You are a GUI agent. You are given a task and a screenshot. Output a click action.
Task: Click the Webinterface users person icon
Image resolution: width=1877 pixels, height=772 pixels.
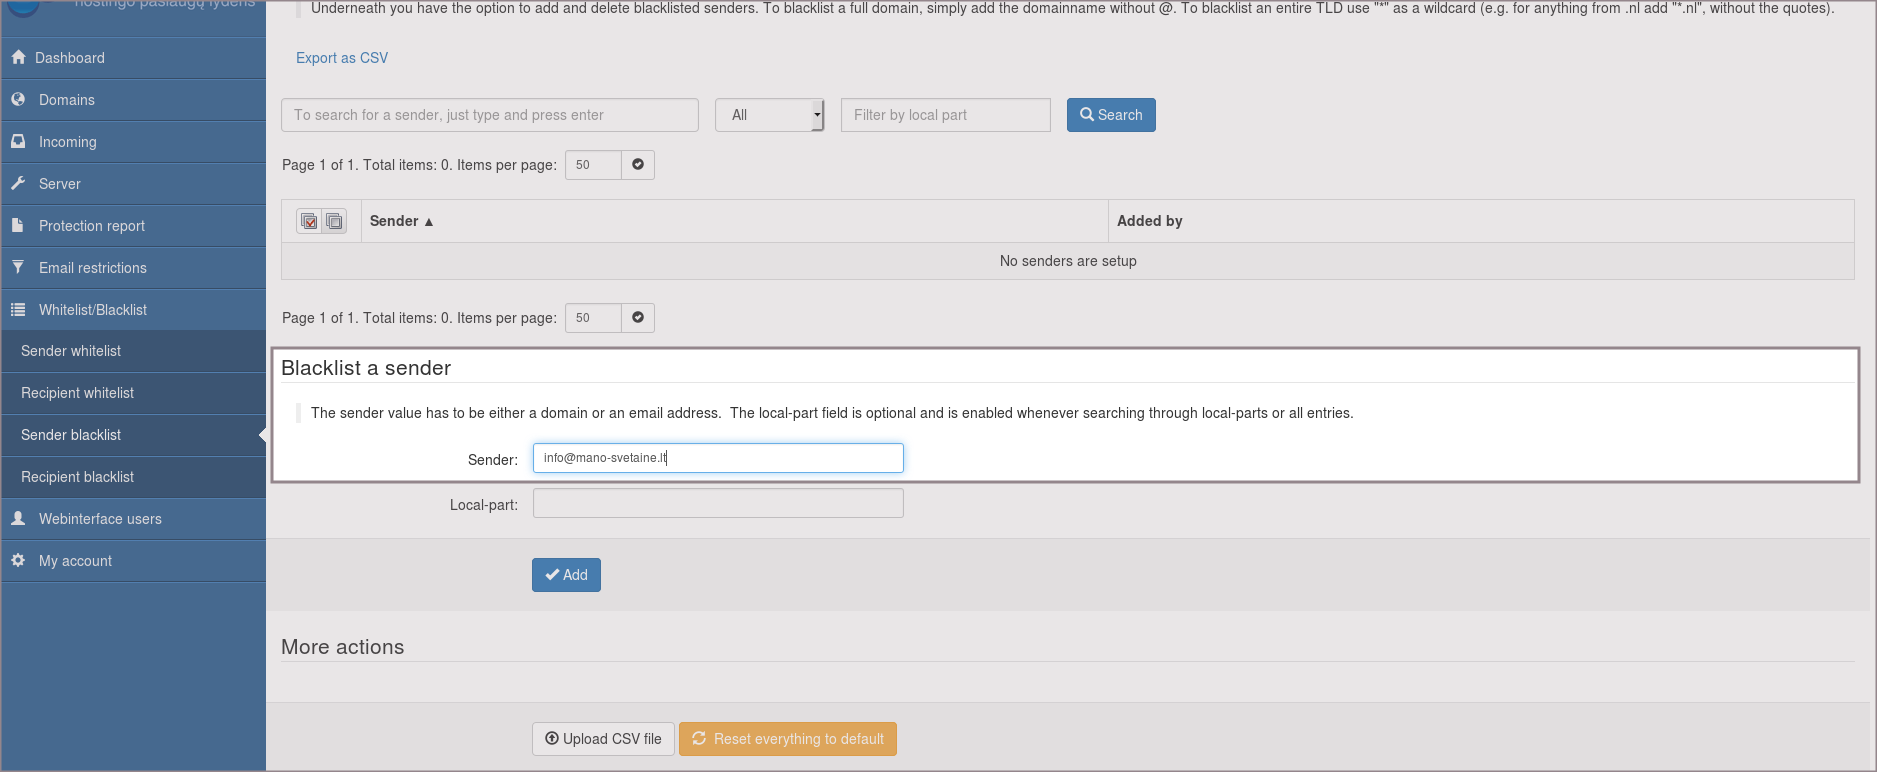pyautogui.click(x=18, y=519)
